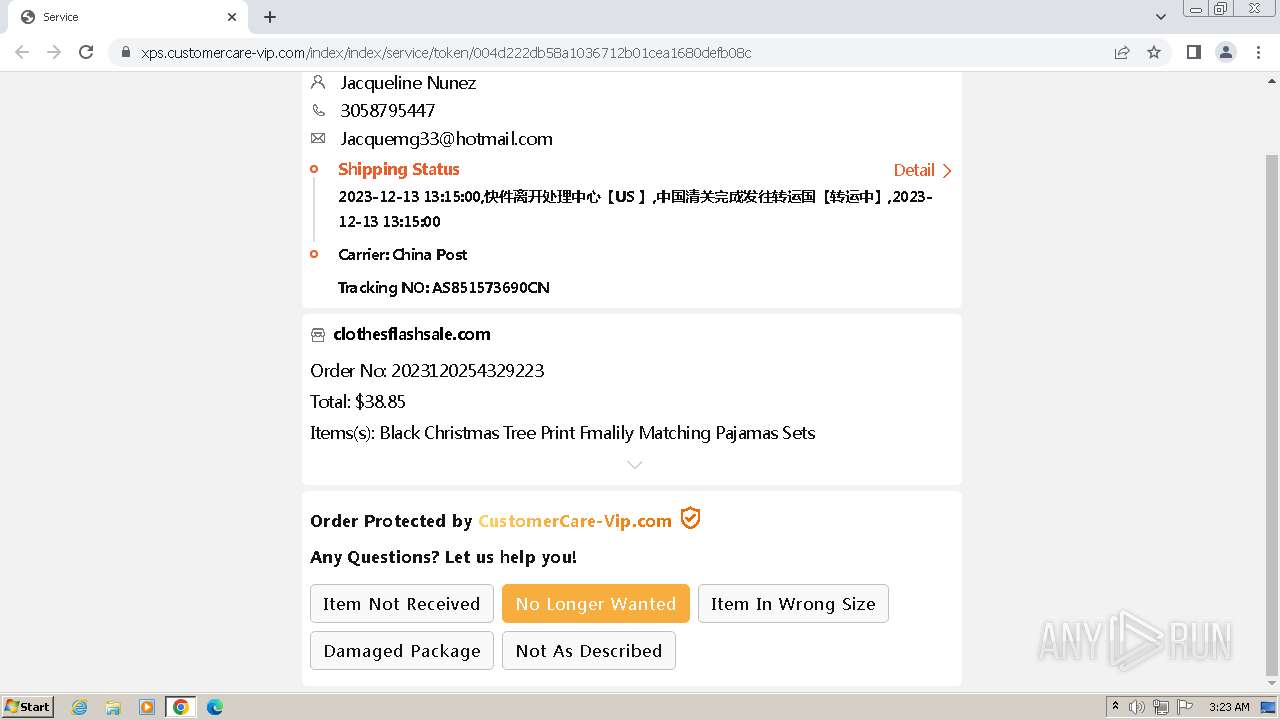Click Carrier: China Post text
The height and width of the screenshot is (720, 1280).
[x=403, y=255]
